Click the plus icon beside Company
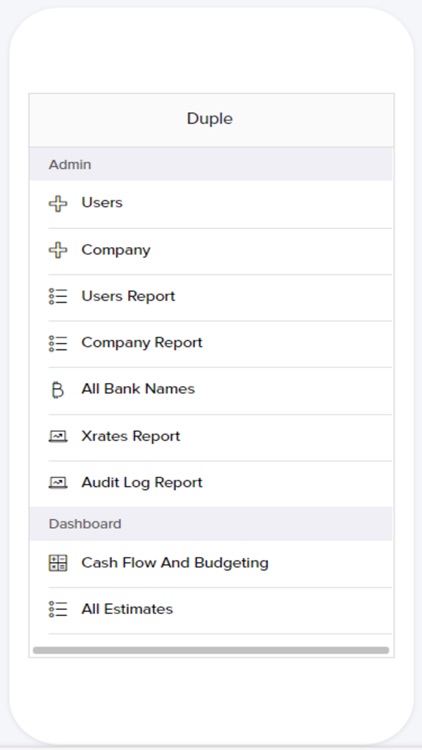The image size is (422, 750). 58,250
